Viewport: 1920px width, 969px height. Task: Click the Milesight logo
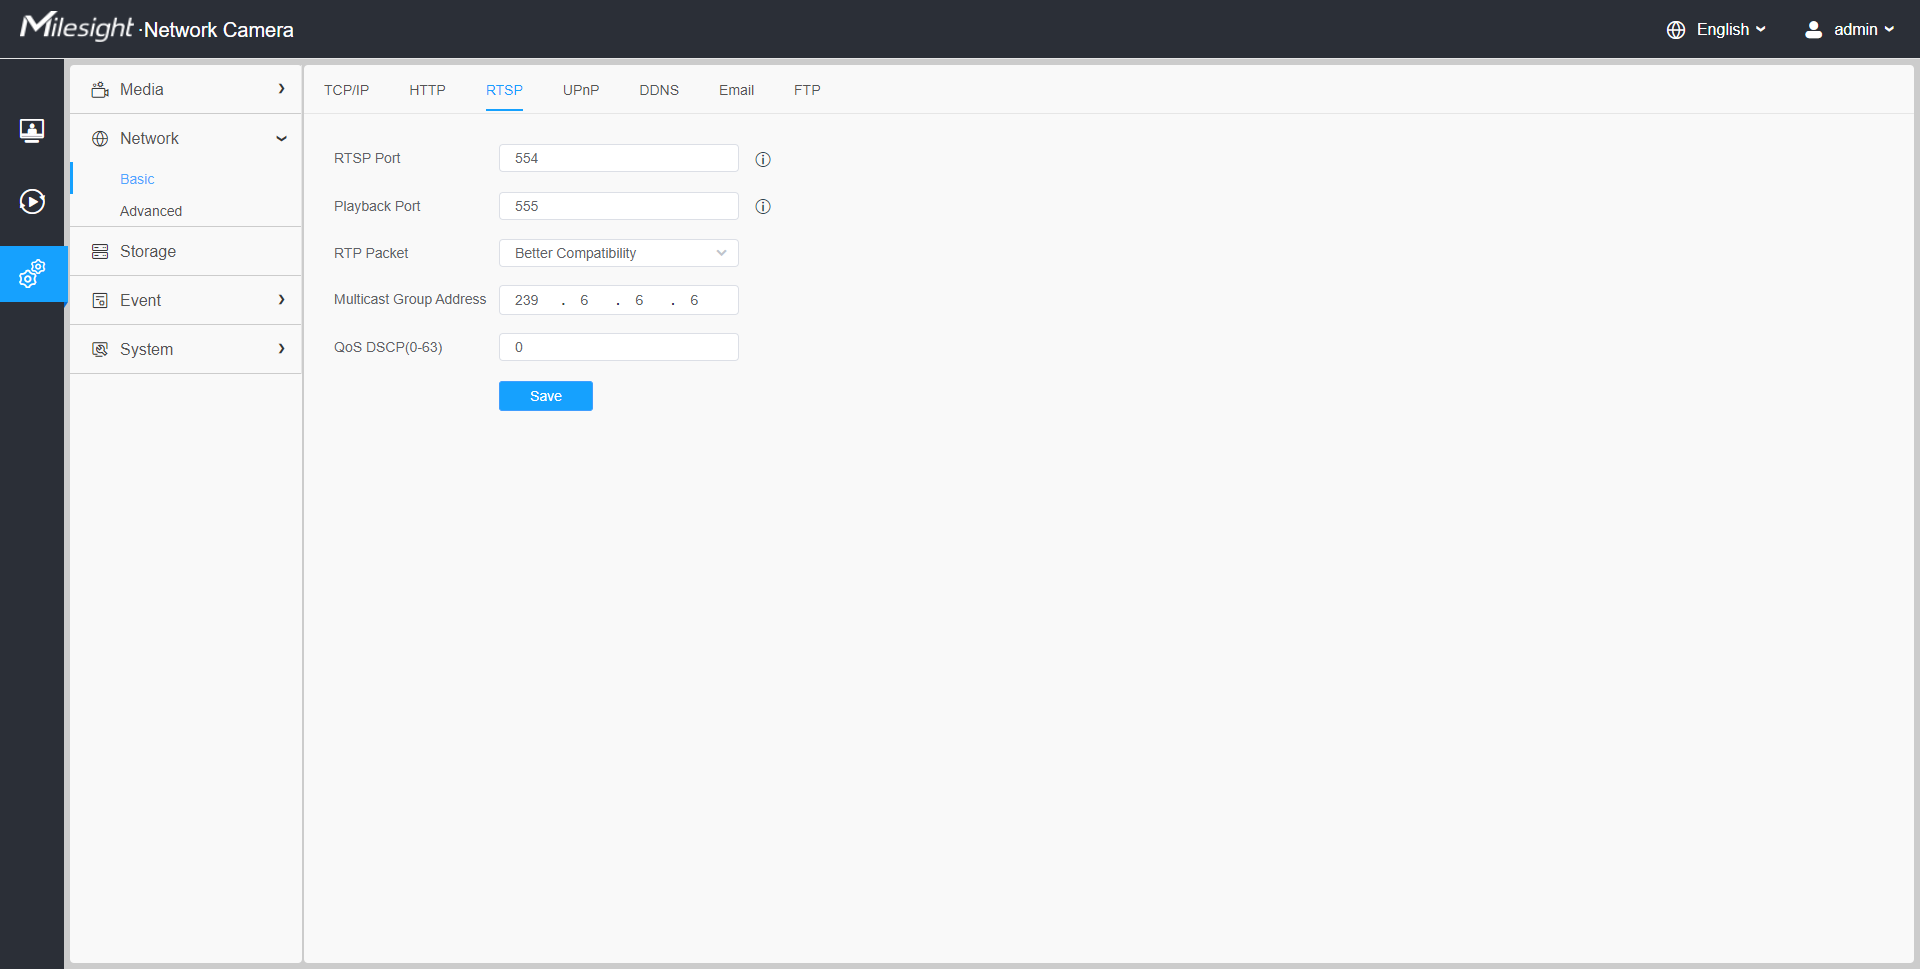click(x=77, y=27)
